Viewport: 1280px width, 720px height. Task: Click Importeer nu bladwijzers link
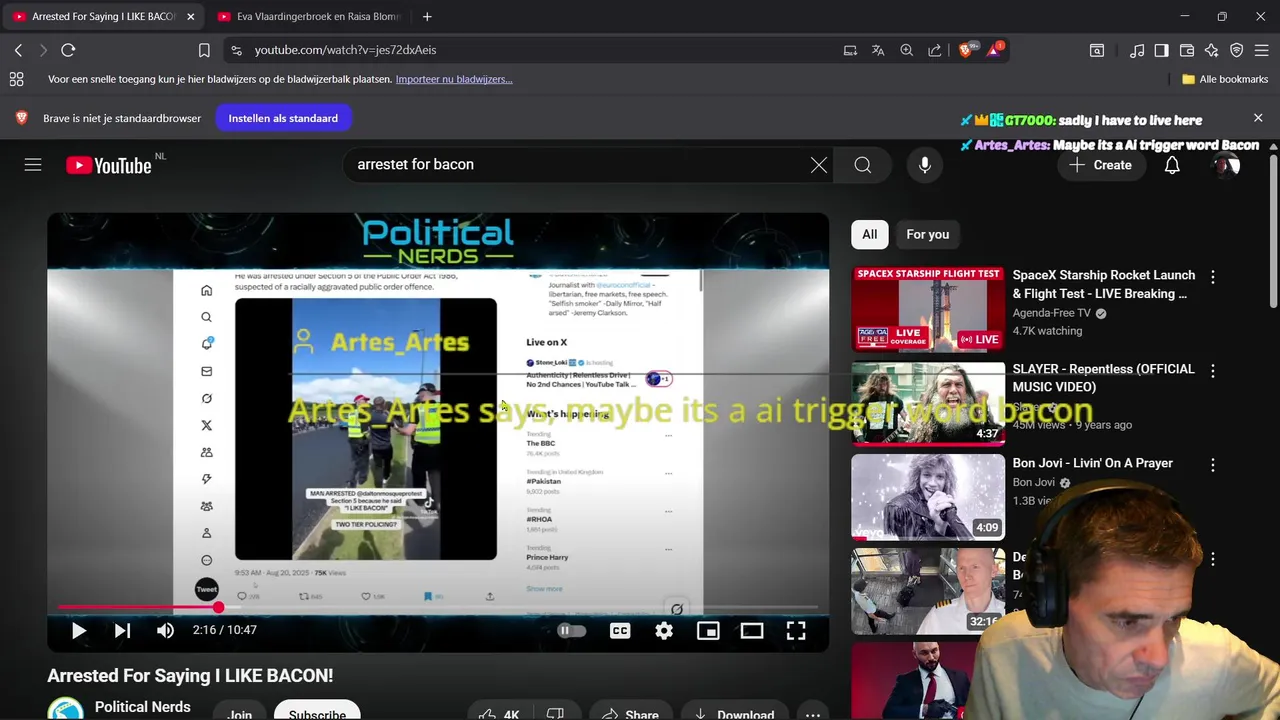tap(454, 79)
